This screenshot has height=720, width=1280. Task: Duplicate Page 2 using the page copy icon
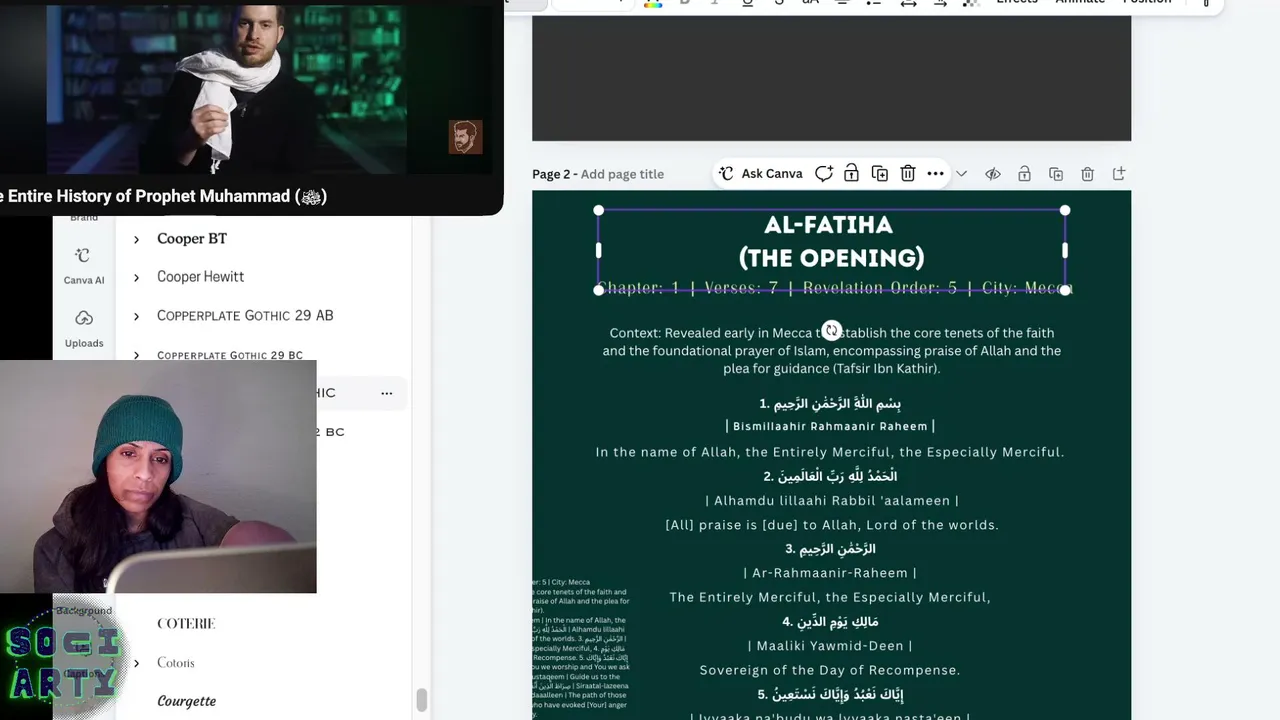pos(1056,174)
